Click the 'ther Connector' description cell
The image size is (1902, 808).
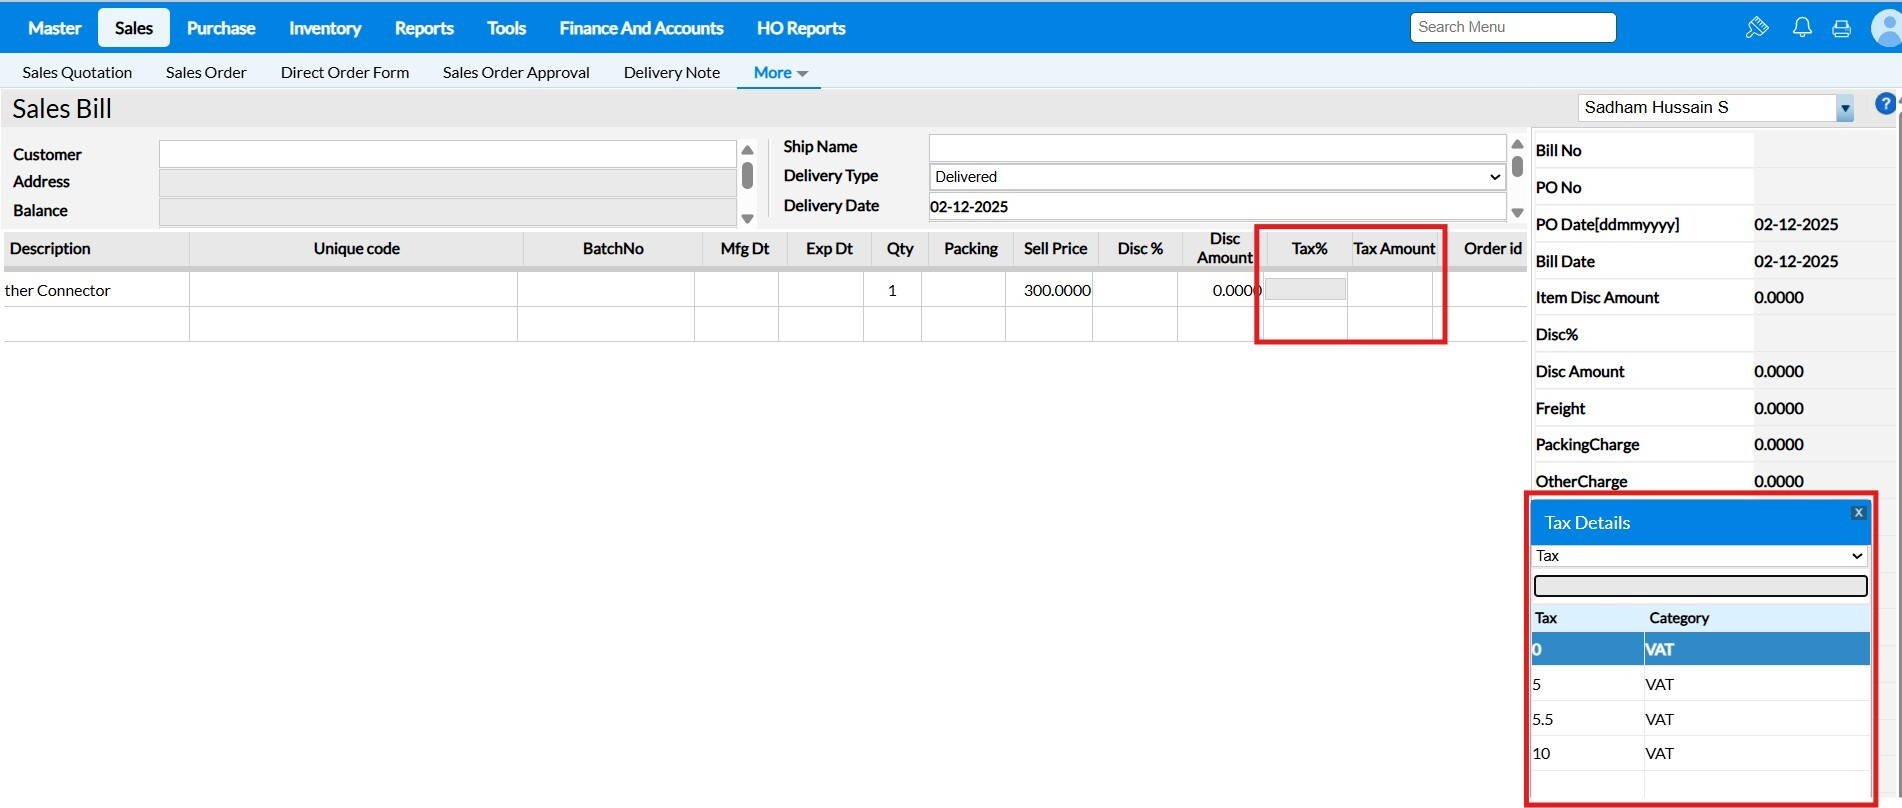(96, 290)
